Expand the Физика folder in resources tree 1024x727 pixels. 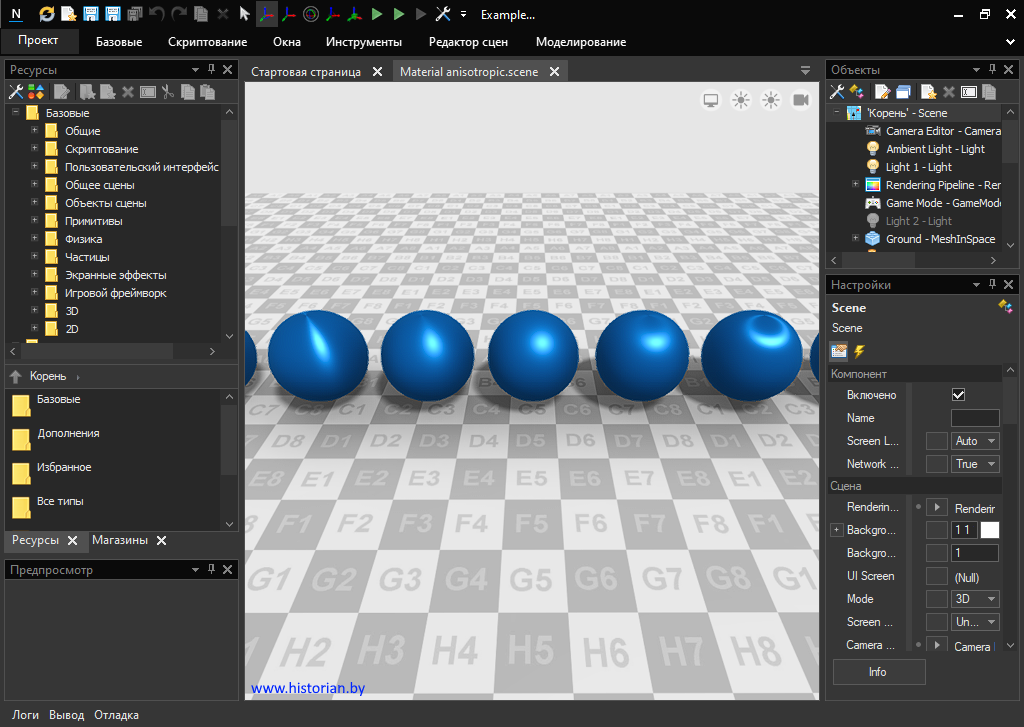click(34, 239)
